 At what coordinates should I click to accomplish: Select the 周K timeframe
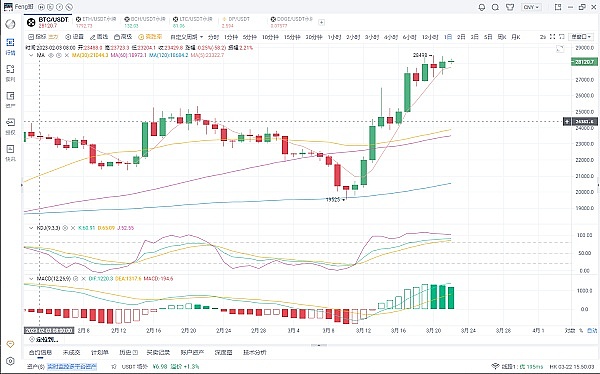[502, 37]
